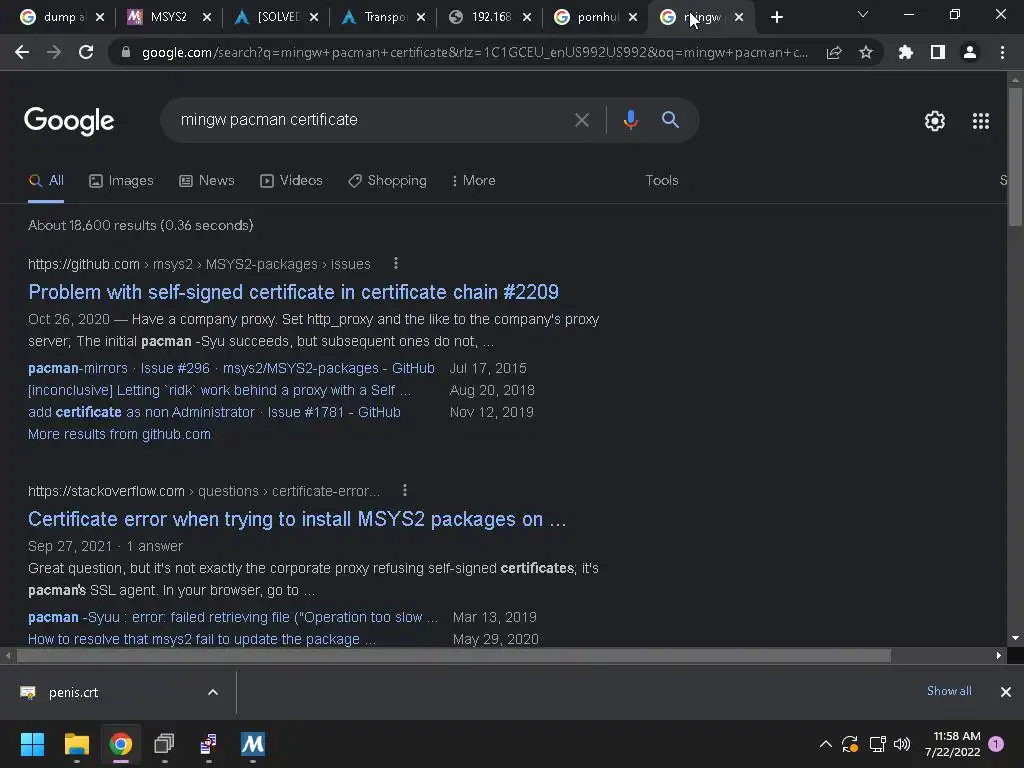The width and height of the screenshot is (1024, 768).
Task: Expand options for the penis.crt download
Action: pos(213,692)
